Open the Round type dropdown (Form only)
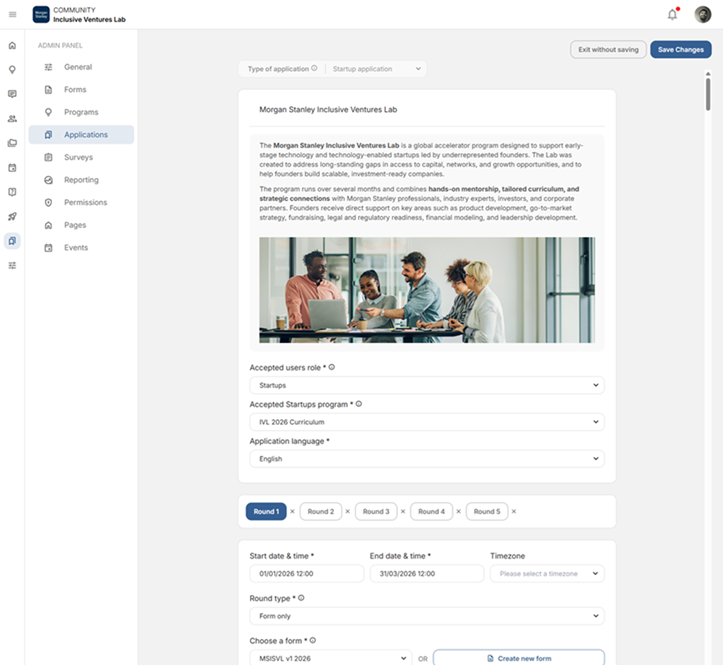The height and width of the screenshot is (665, 723). click(427, 616)
